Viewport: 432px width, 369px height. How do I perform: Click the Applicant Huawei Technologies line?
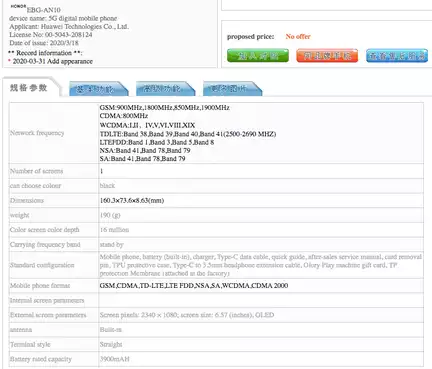(x=69, y=27)
